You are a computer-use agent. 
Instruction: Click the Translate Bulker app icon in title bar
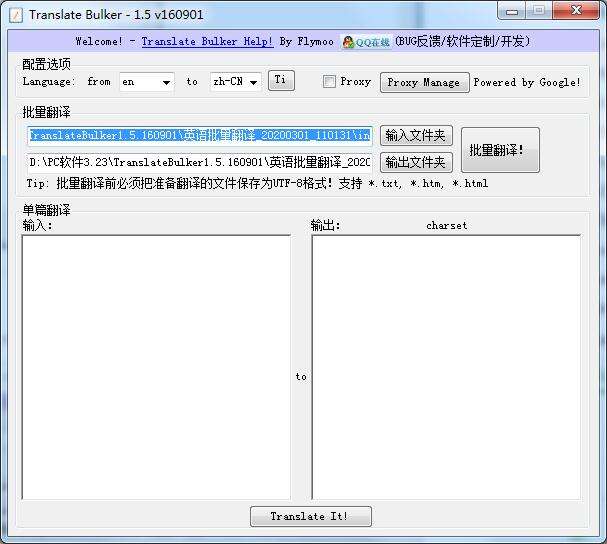tap(16, 15)
